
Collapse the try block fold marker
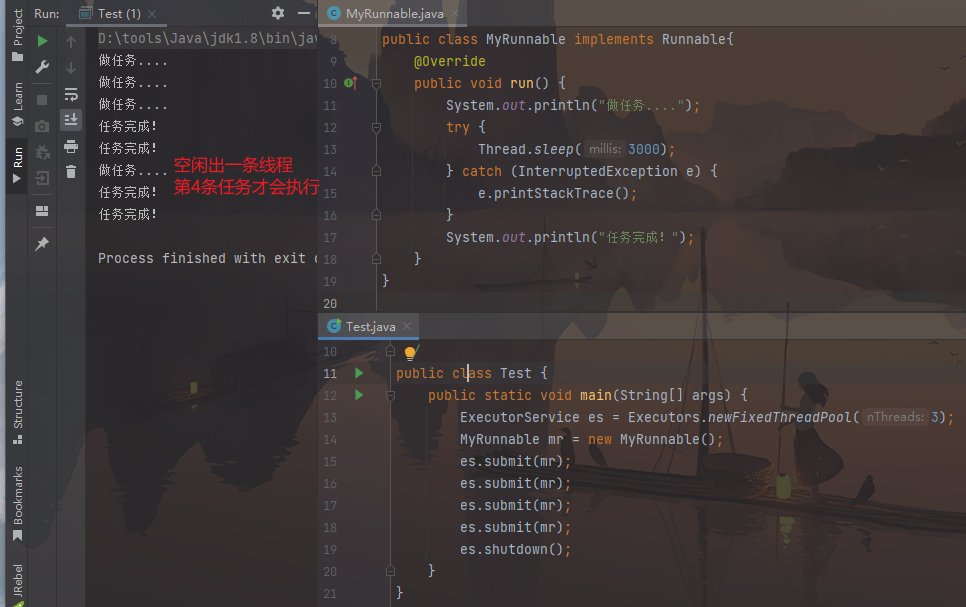[376, 128]
